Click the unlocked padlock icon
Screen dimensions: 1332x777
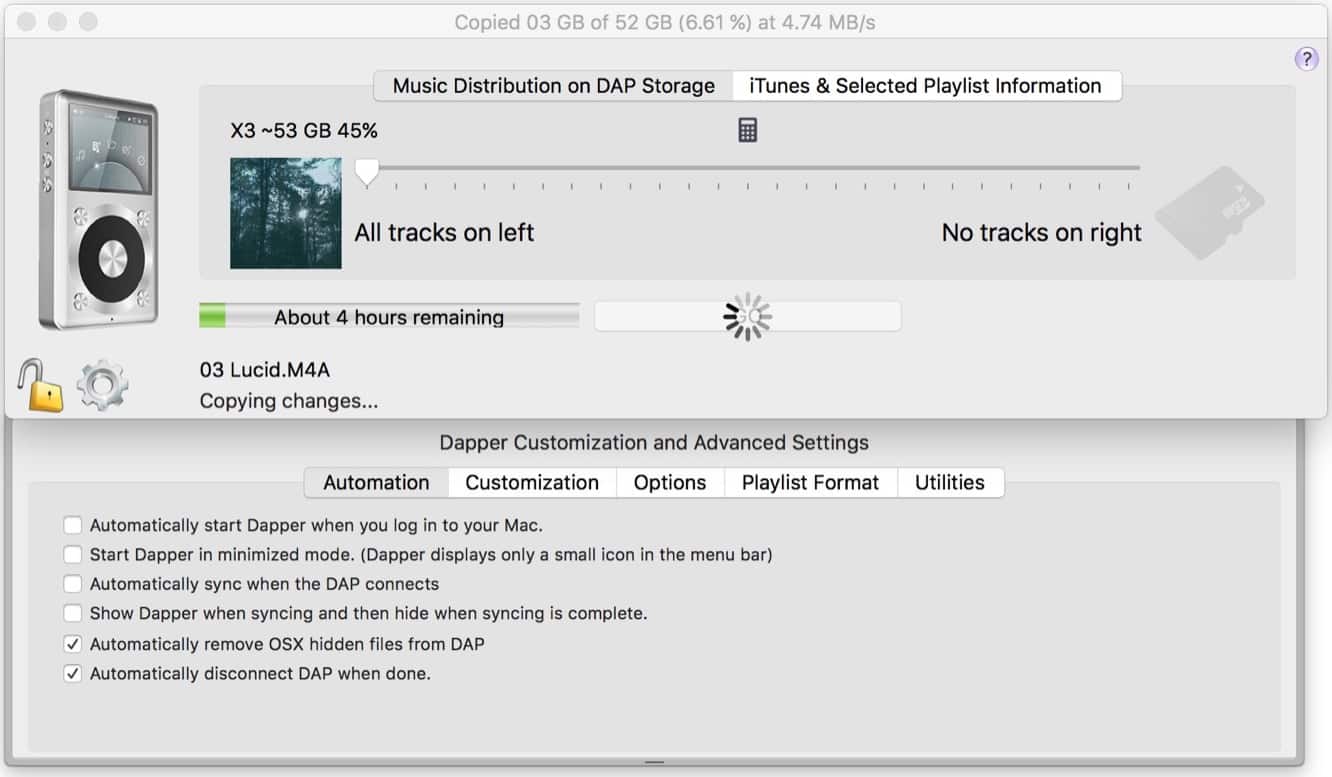coord(40,385)
